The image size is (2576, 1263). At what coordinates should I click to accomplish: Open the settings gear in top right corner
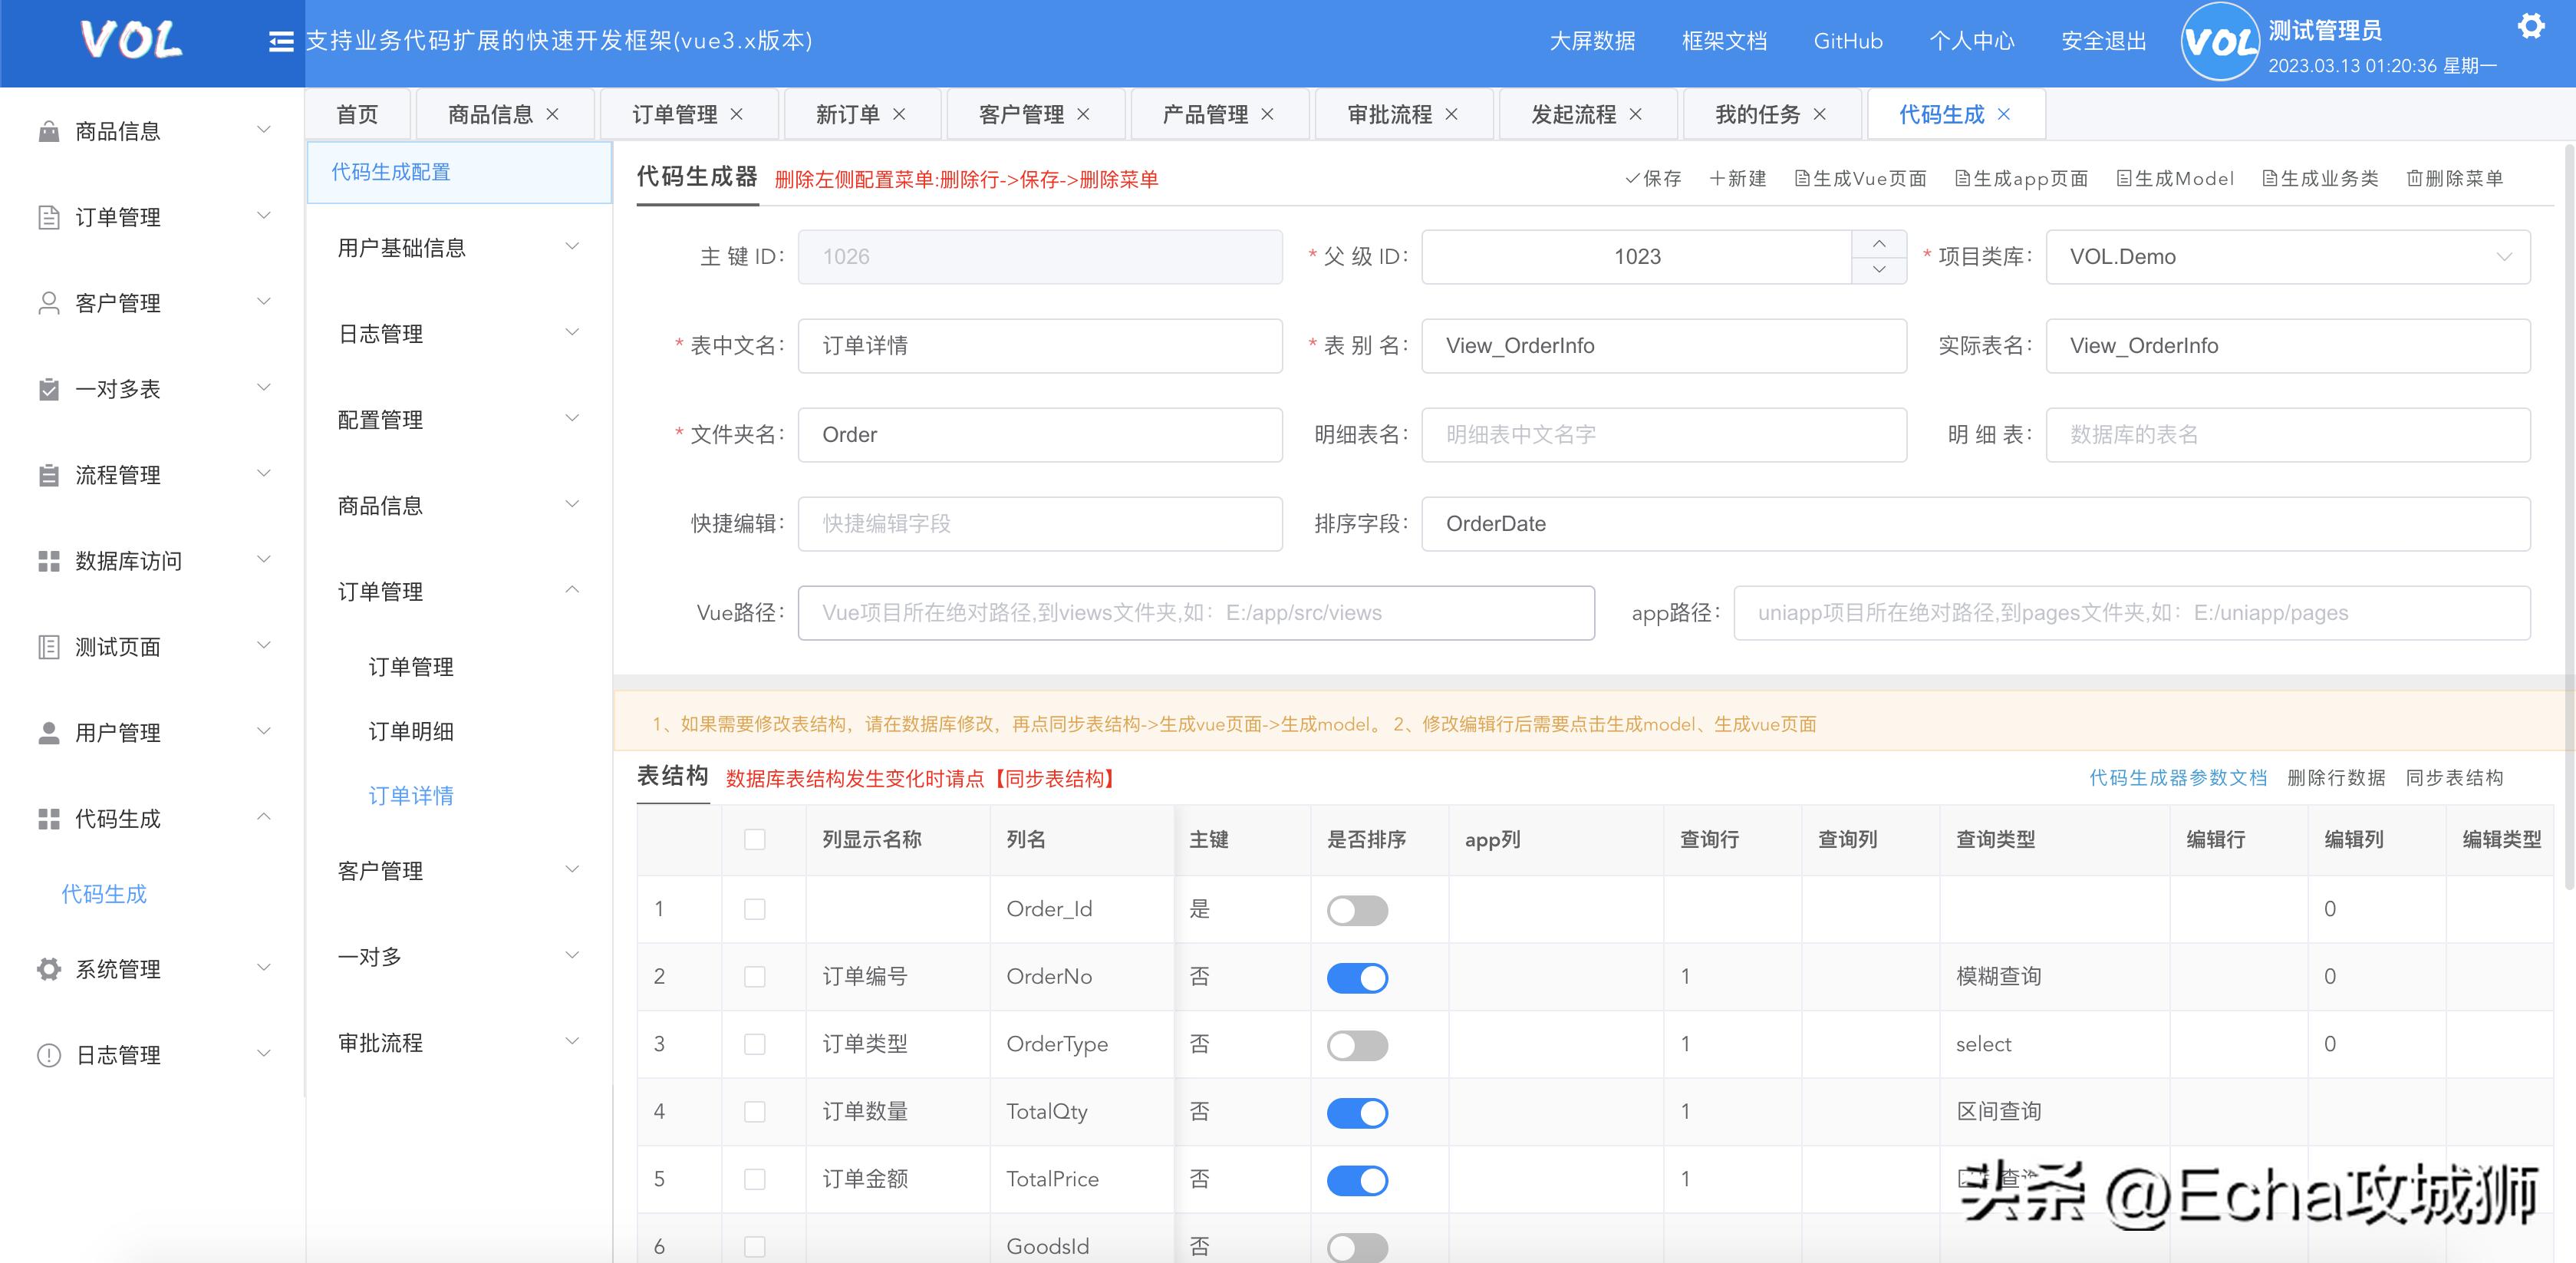pyautogui.click(x=2531, y=25)
